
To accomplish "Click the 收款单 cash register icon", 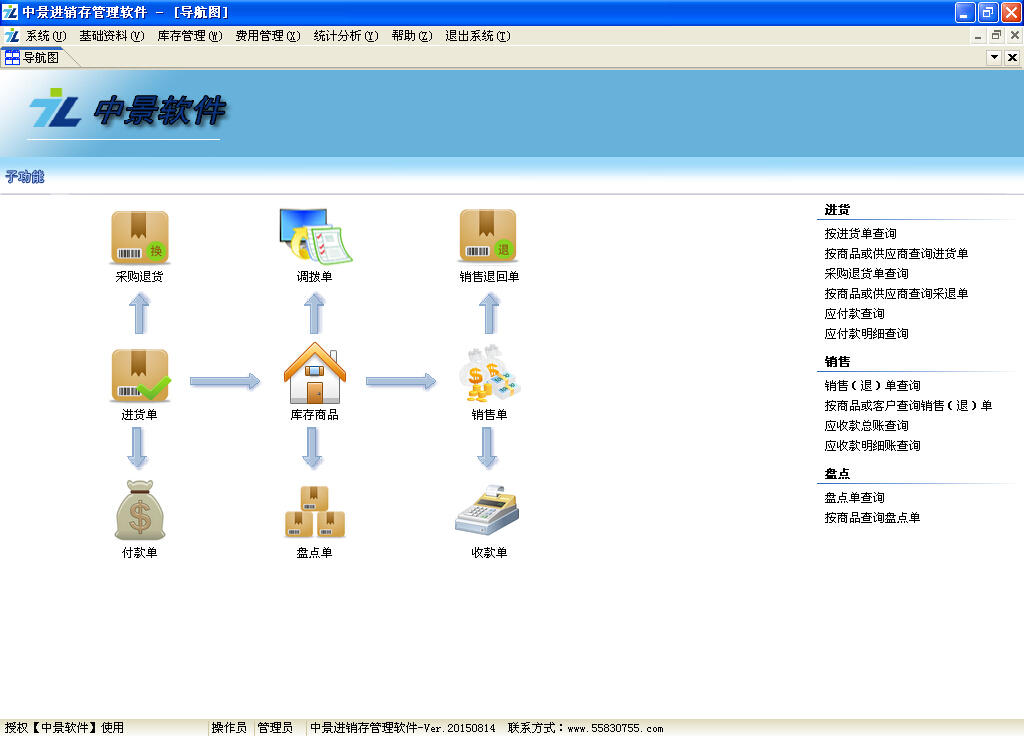I will (x=488, y=511).
